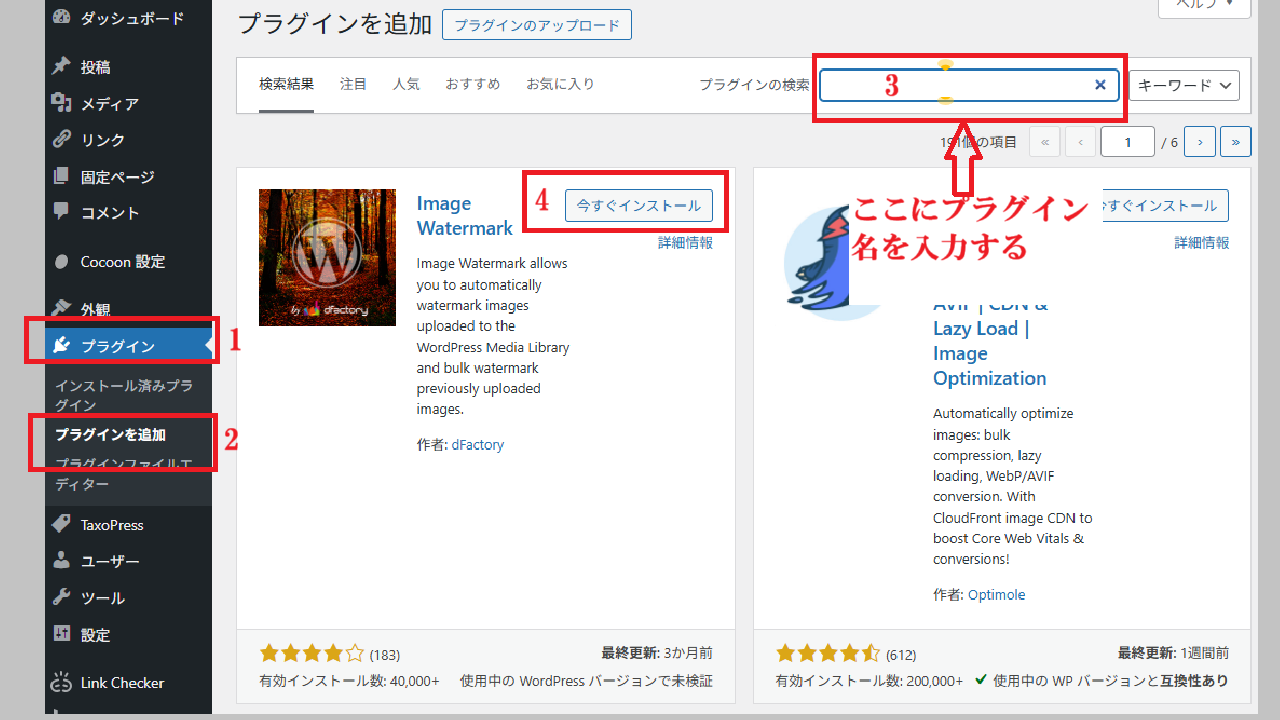The width and height of the screenshot is (1280, 720).
Task: Switch to the 注目 tab
Action: (353, 84)
